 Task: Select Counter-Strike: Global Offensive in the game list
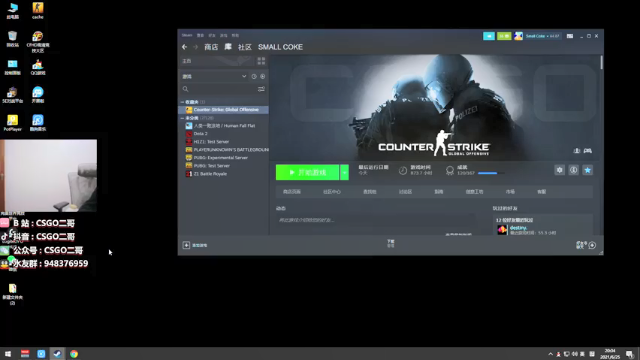click(x=223, y=110)
